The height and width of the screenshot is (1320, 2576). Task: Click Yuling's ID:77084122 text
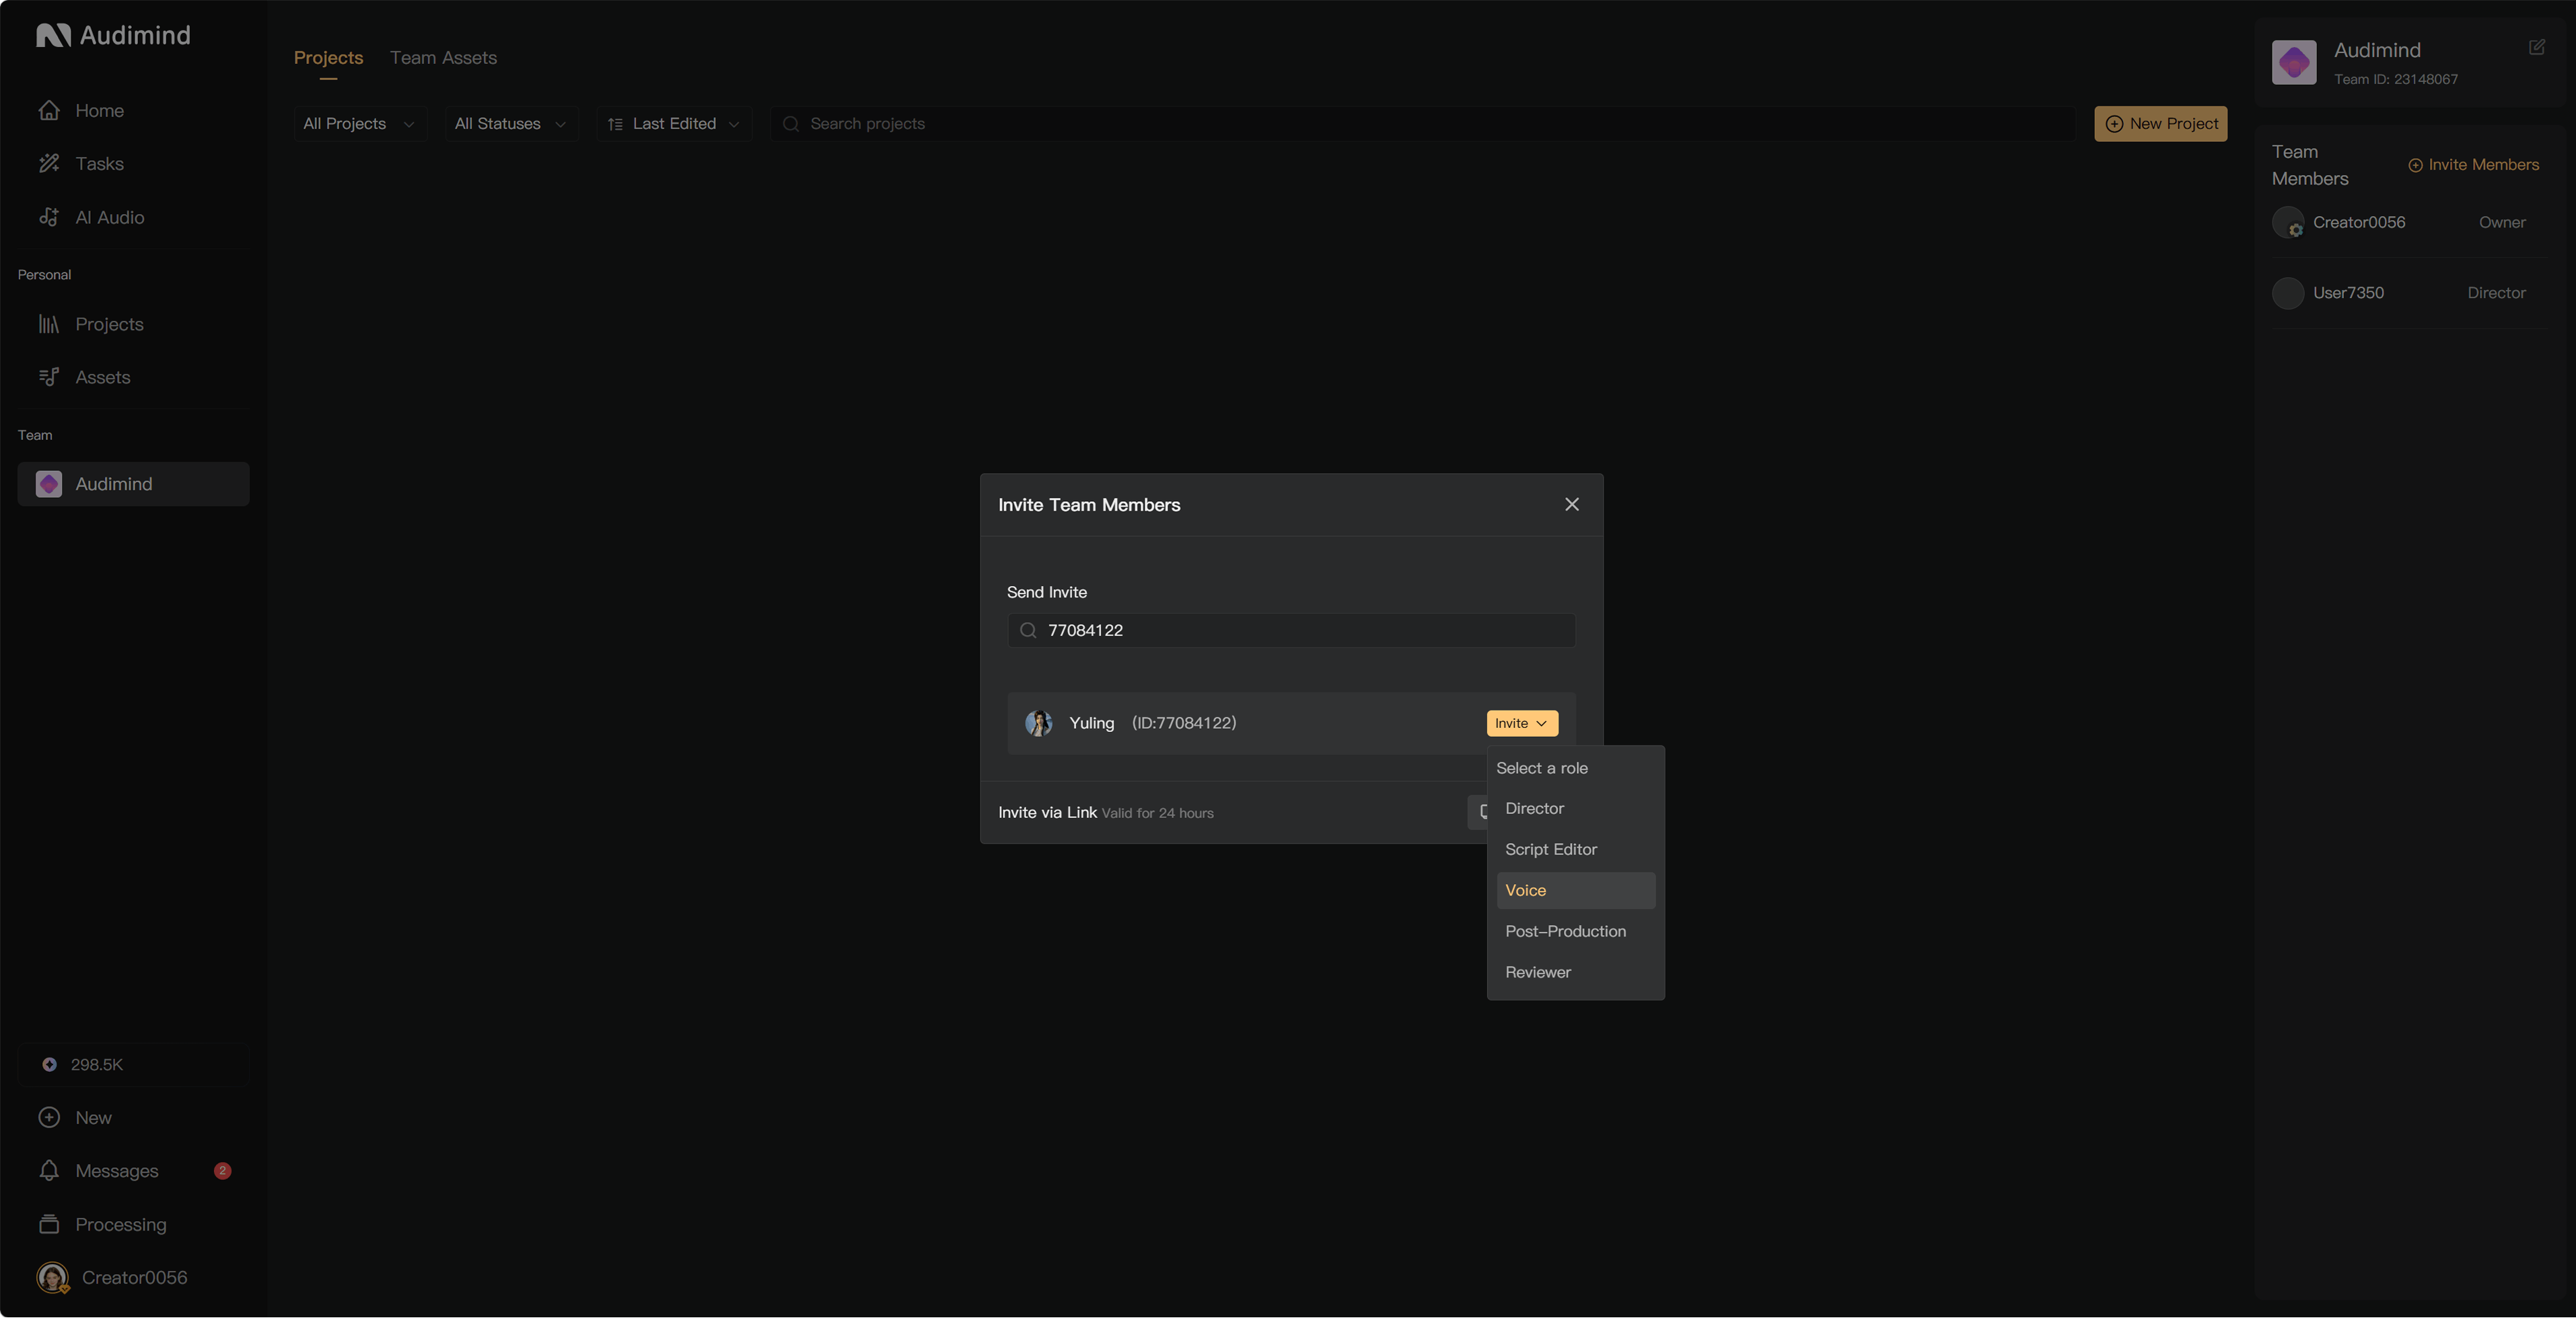pos(1183,724)
